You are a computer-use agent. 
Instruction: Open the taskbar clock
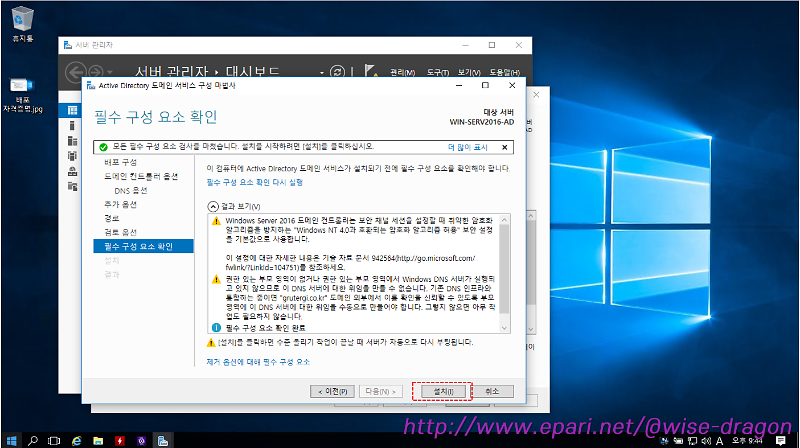coord(747,441)
